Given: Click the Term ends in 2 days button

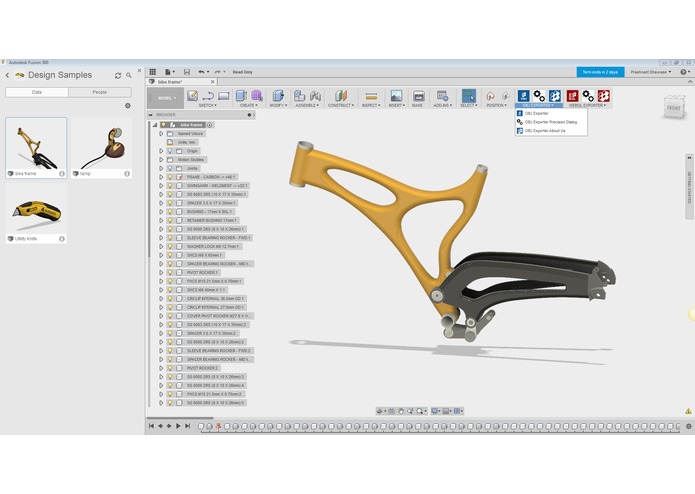Looking at the screenshot, I should click(600, 72).
